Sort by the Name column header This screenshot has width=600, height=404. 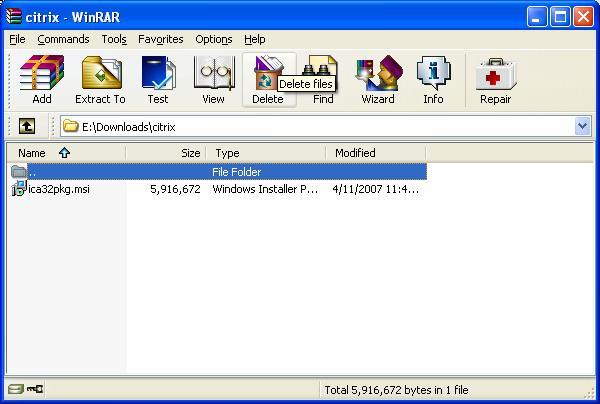66,153
